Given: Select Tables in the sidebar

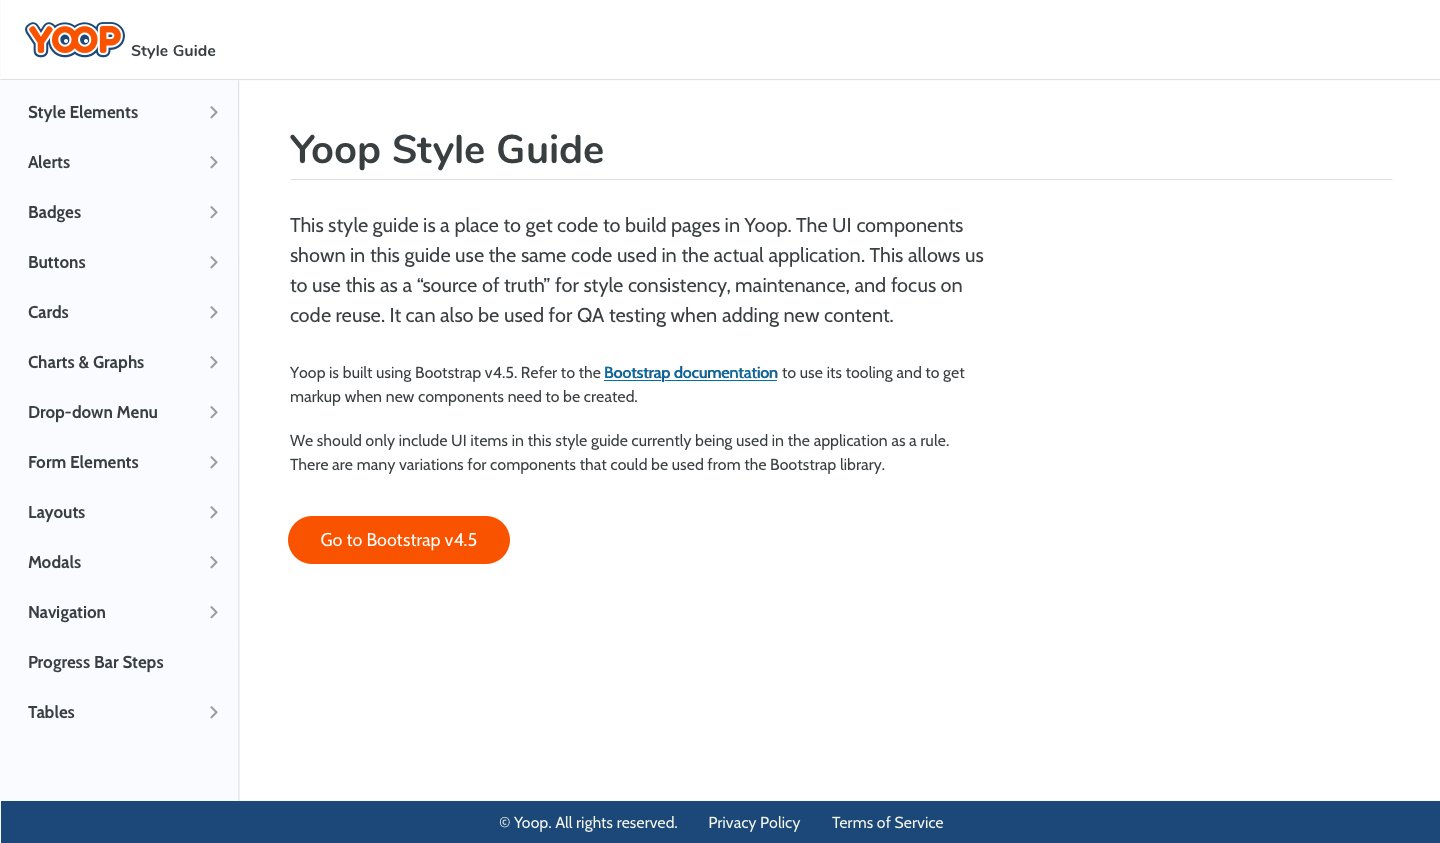Looking at the screenshot, I should pyautogui.click(x=51, y=712).
